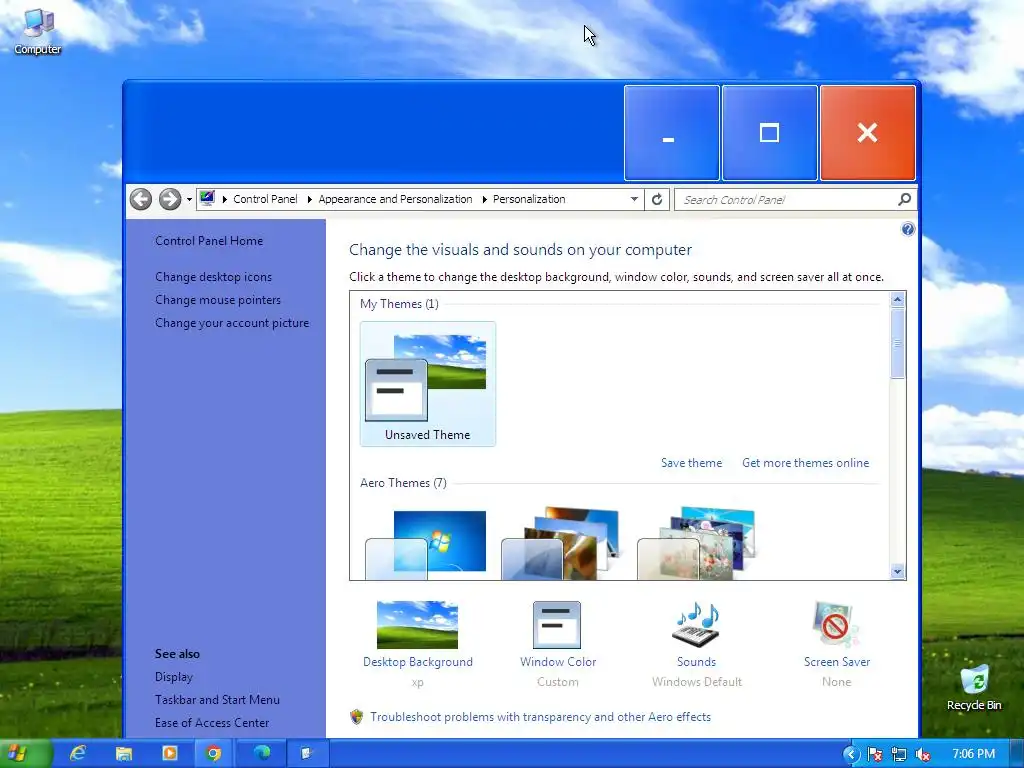Select Appearance and Personalization breadcrumb
1024x768 pixels.
click(x=395, y=199)
